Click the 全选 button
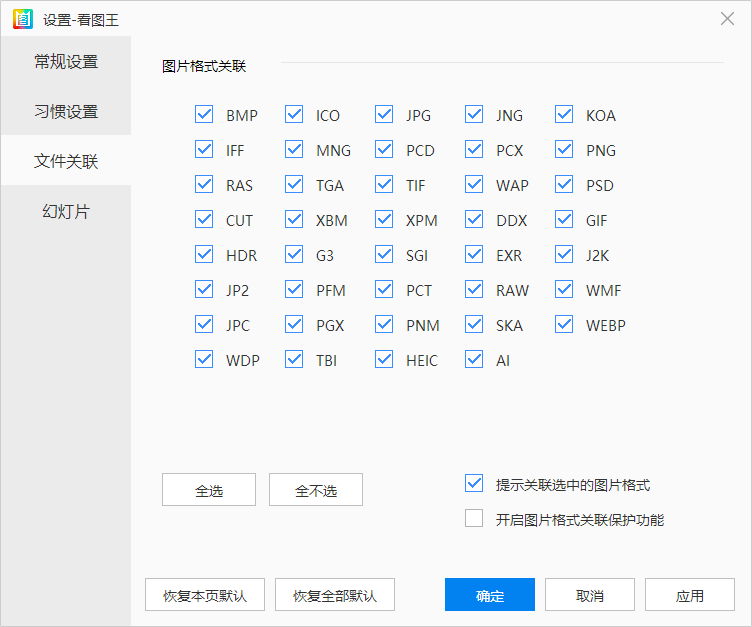This screenshot has height=627, width=752. click(x=209, y=490)
